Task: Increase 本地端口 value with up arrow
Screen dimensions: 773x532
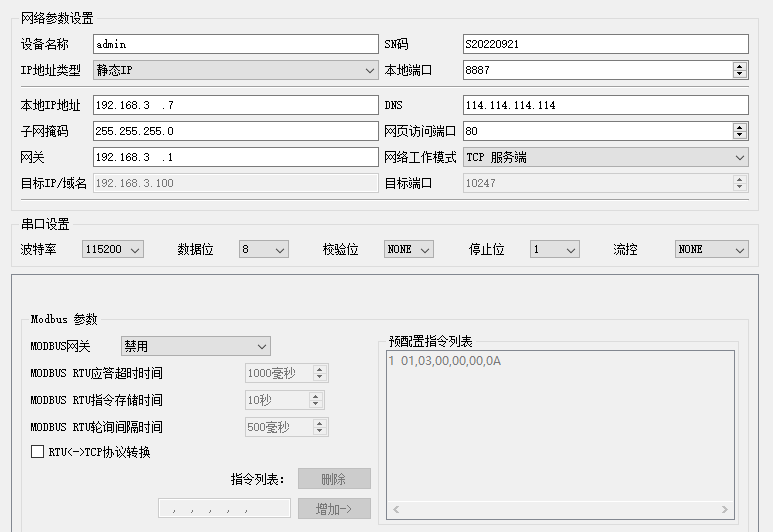Action: pyautogui.click(x=740, y=66)
